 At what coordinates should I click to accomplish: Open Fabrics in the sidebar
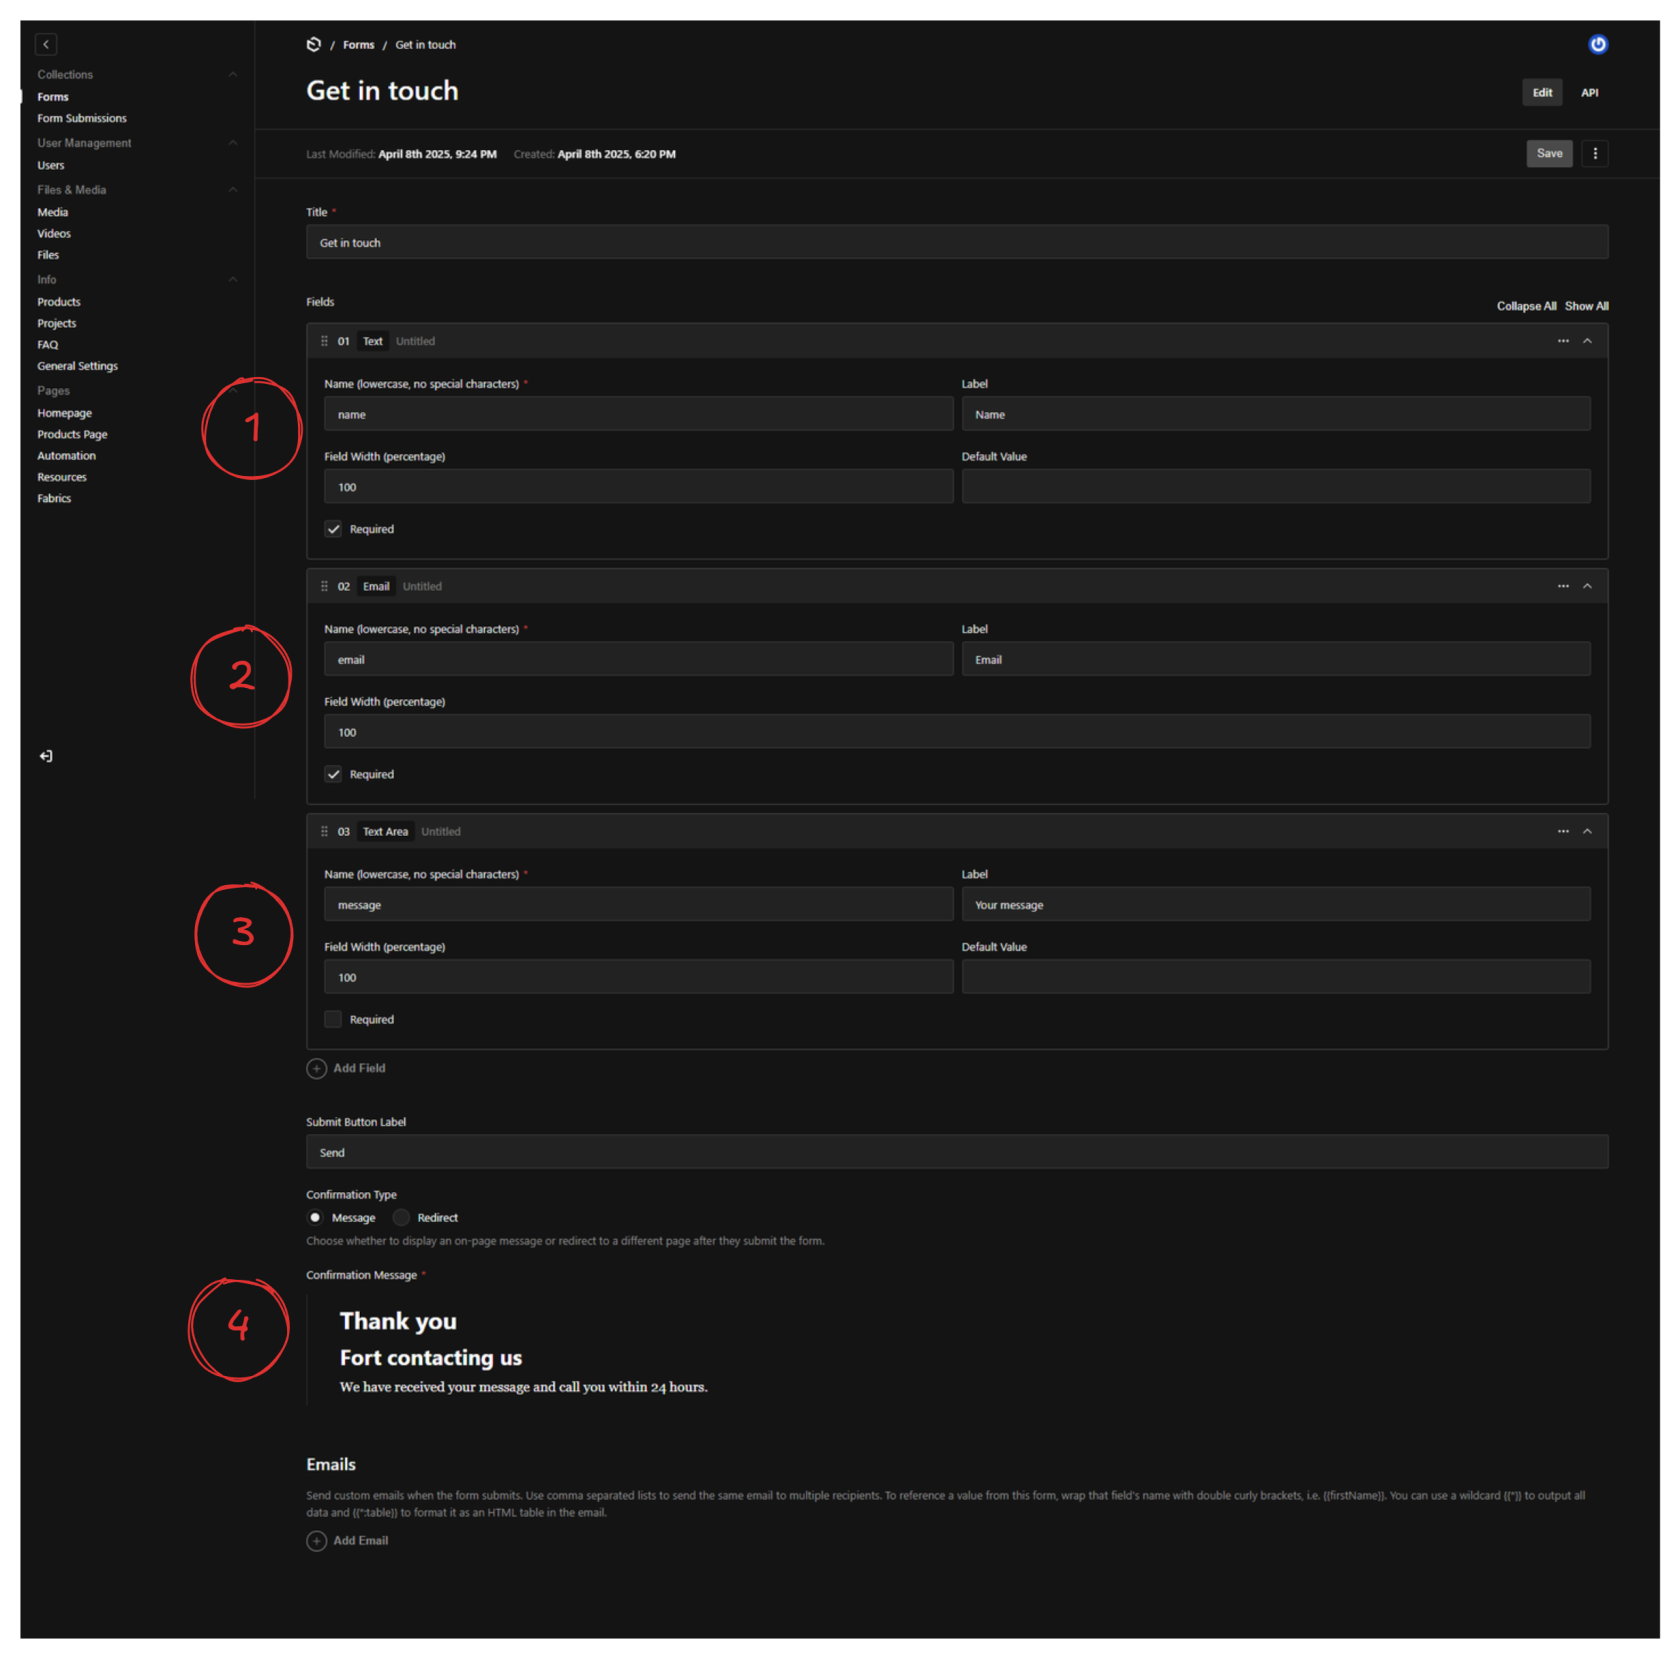(54, 498)
